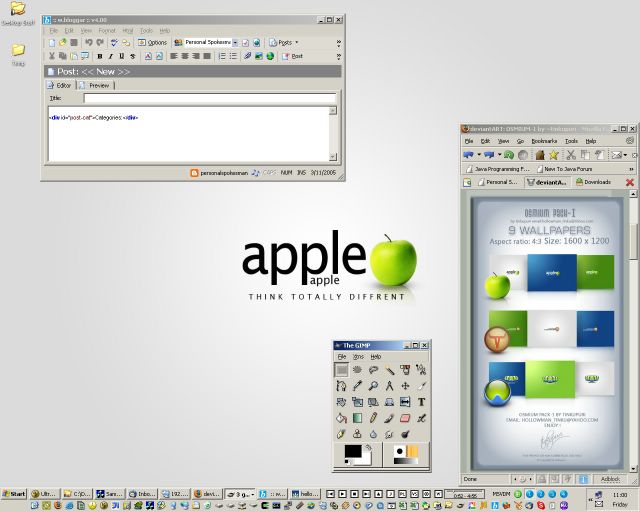The width and height of the screenshot is (640, 512).
Task: Select the Rectangle Select tool in GIMP
Action: [341, 370]
